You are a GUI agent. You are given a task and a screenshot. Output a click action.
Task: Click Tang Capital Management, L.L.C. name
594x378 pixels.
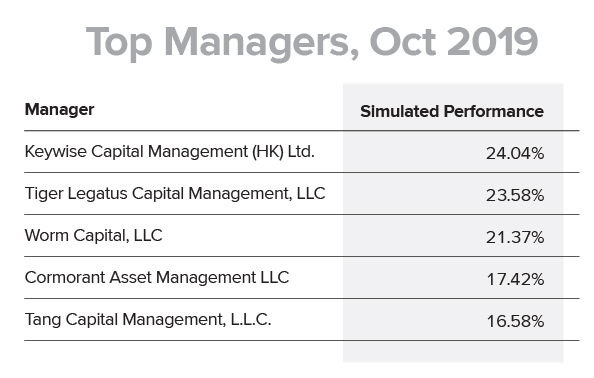click(x=148, y=320)
